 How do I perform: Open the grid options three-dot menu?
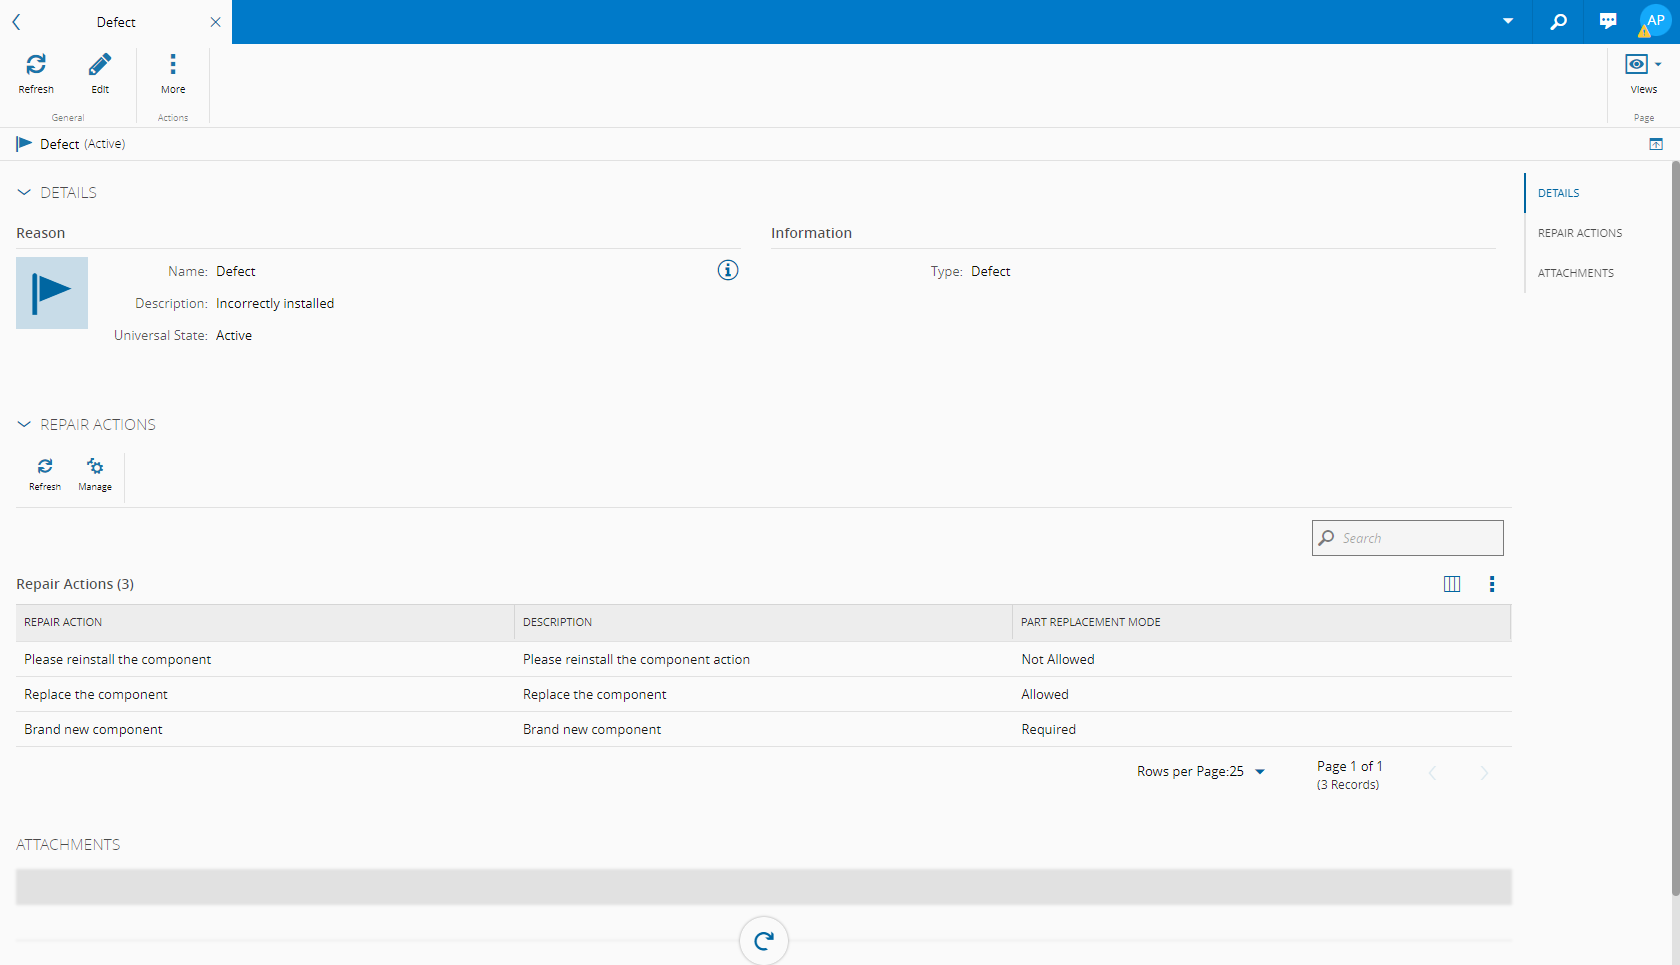(x=1492, y=584)
